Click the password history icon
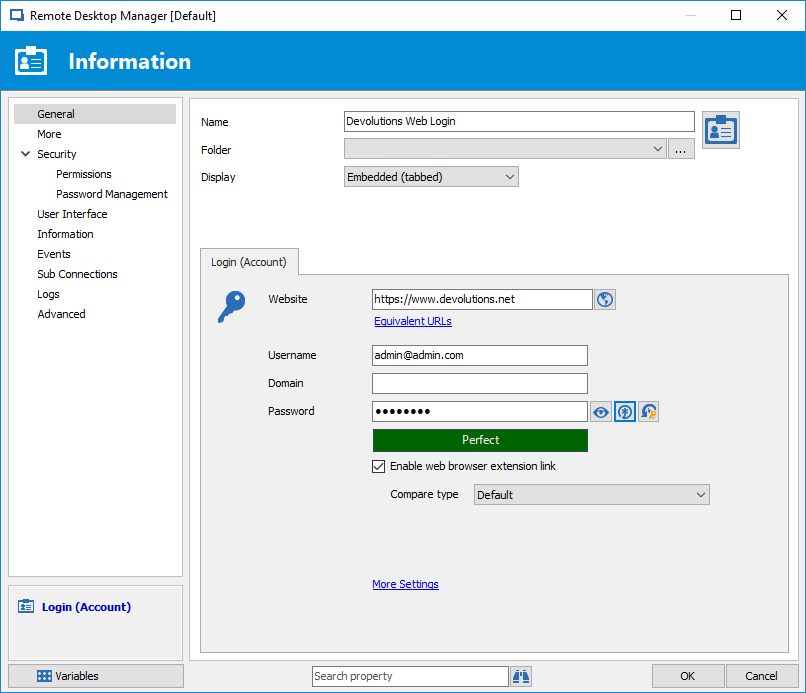Image resolution: width=806 pixels, height=693 pixels. [648, 412]
